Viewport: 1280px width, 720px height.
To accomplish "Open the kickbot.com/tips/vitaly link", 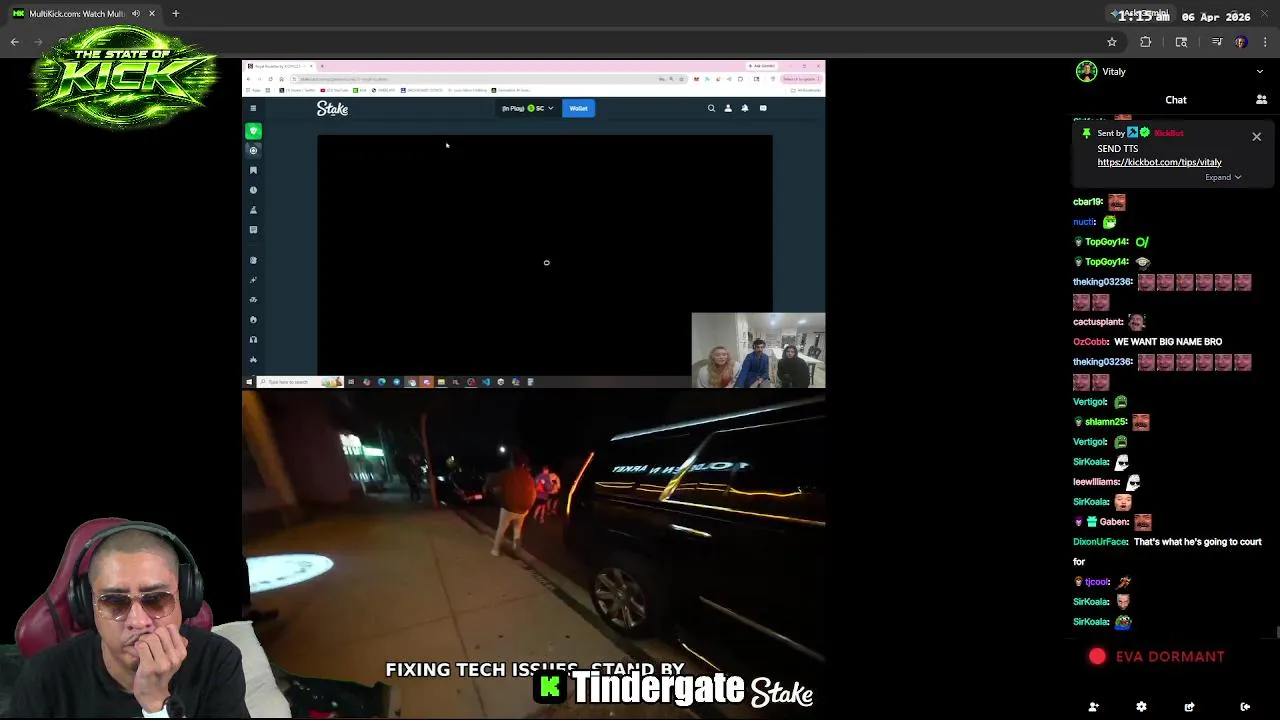I will [1159, 162].
